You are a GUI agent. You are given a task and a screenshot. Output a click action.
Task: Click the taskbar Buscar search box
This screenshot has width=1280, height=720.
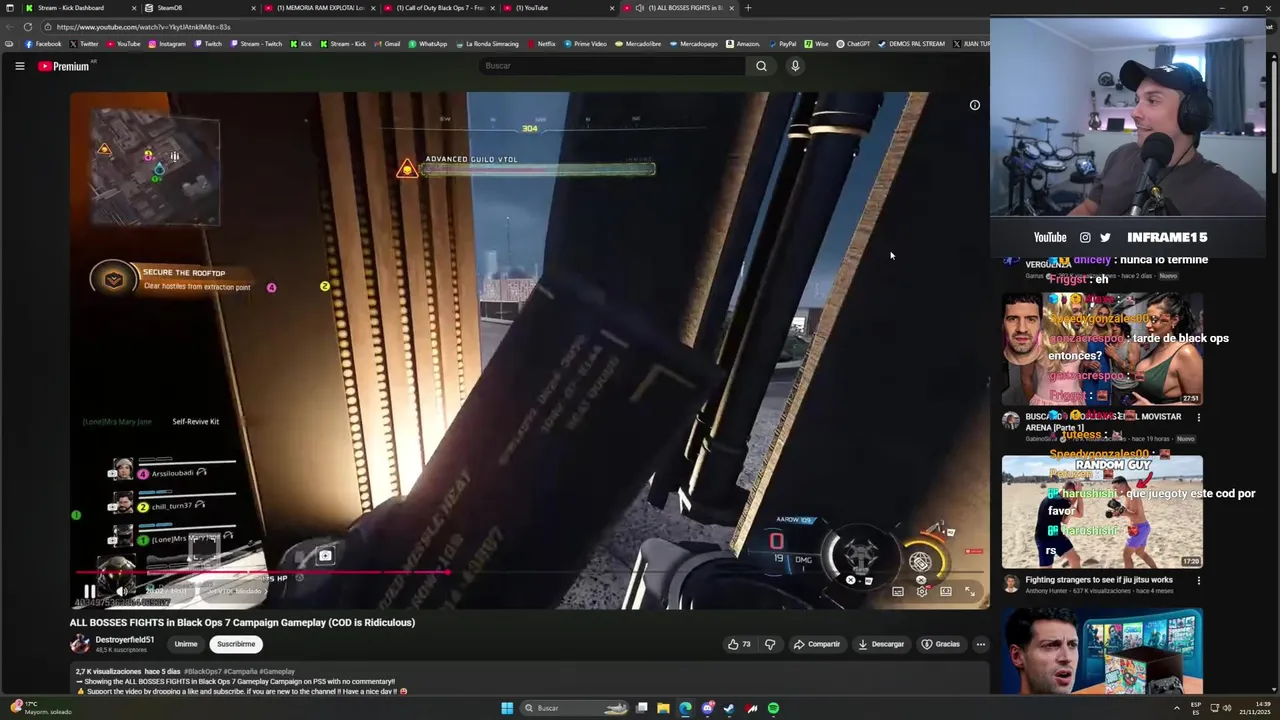(x=575, y=708)
